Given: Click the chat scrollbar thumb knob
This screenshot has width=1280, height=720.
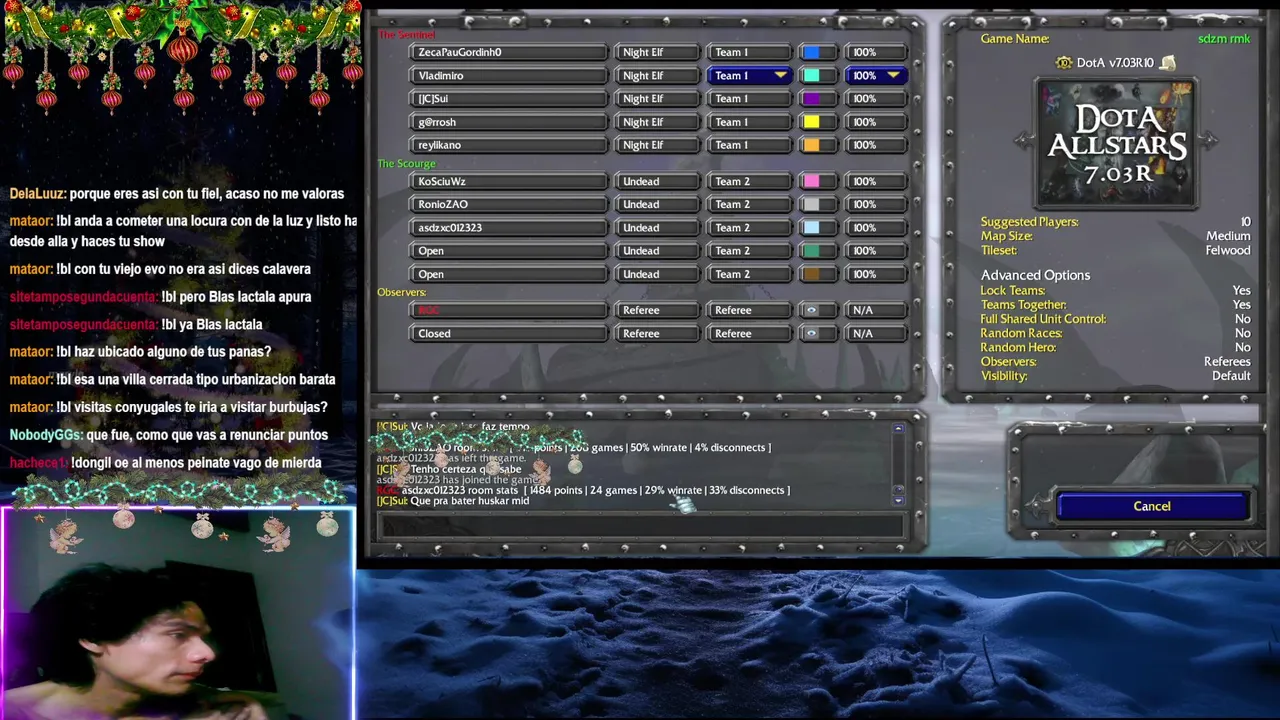Looking at the screenshot, I should pos(898,489).
